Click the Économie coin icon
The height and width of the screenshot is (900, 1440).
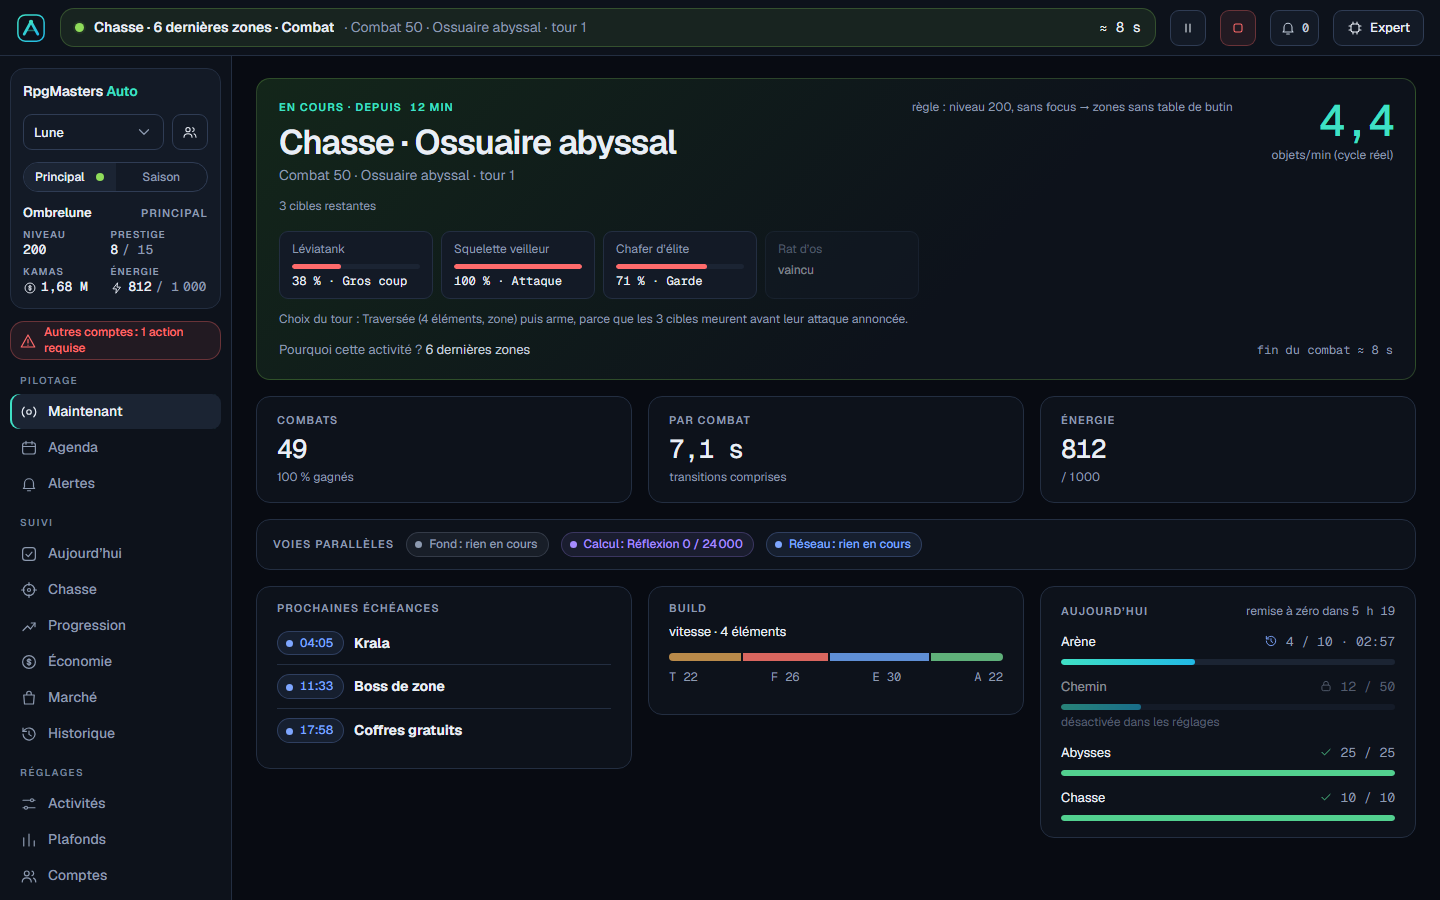29,662
